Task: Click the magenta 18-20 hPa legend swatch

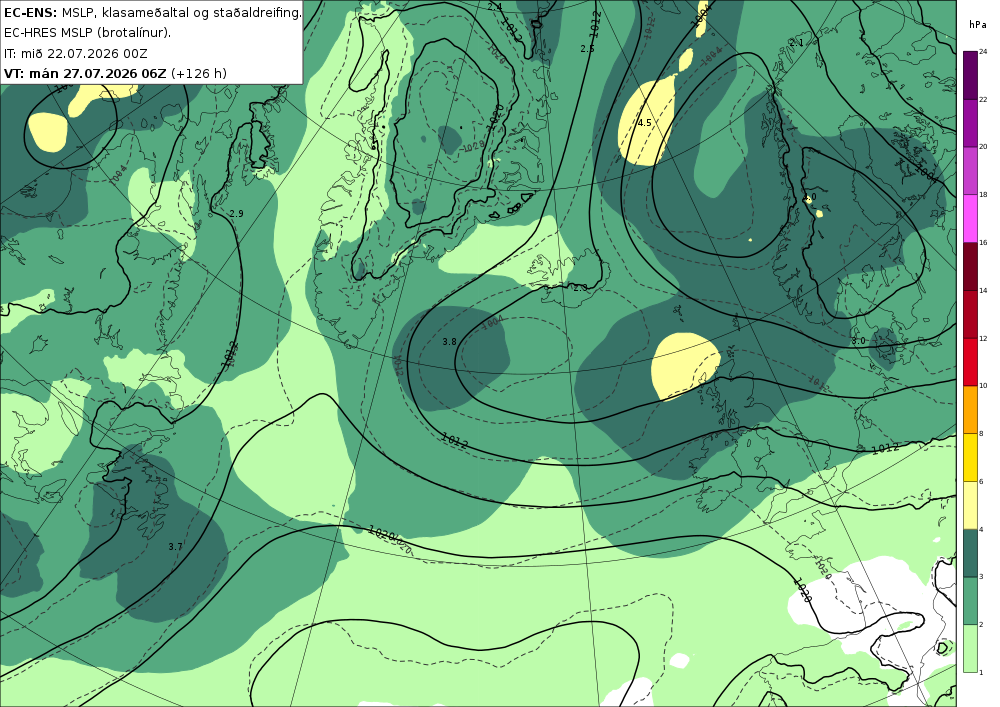Action: 970,170
